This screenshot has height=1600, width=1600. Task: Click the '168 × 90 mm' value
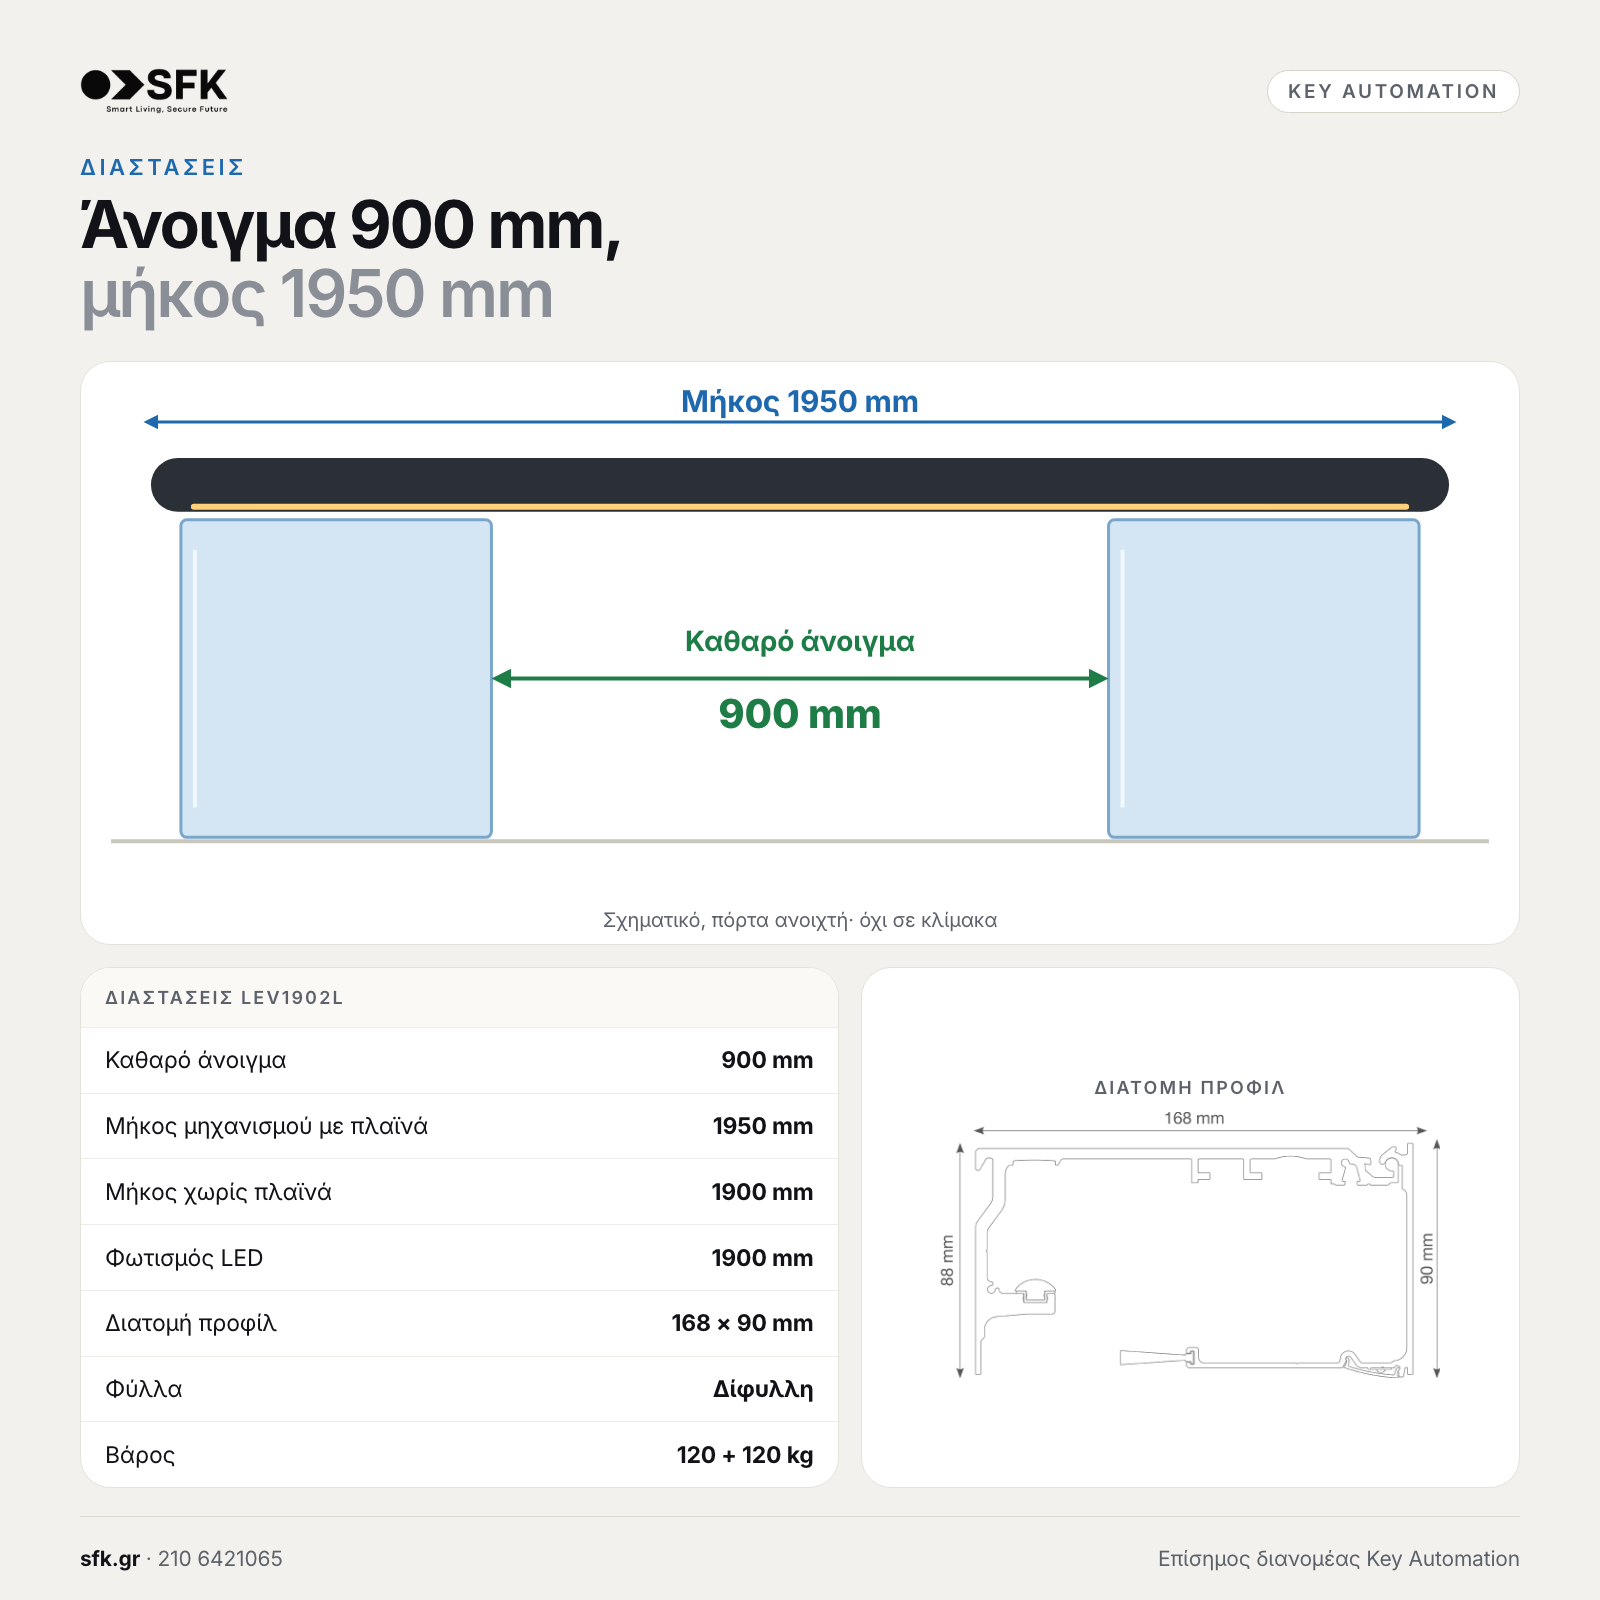point(742,1323)
